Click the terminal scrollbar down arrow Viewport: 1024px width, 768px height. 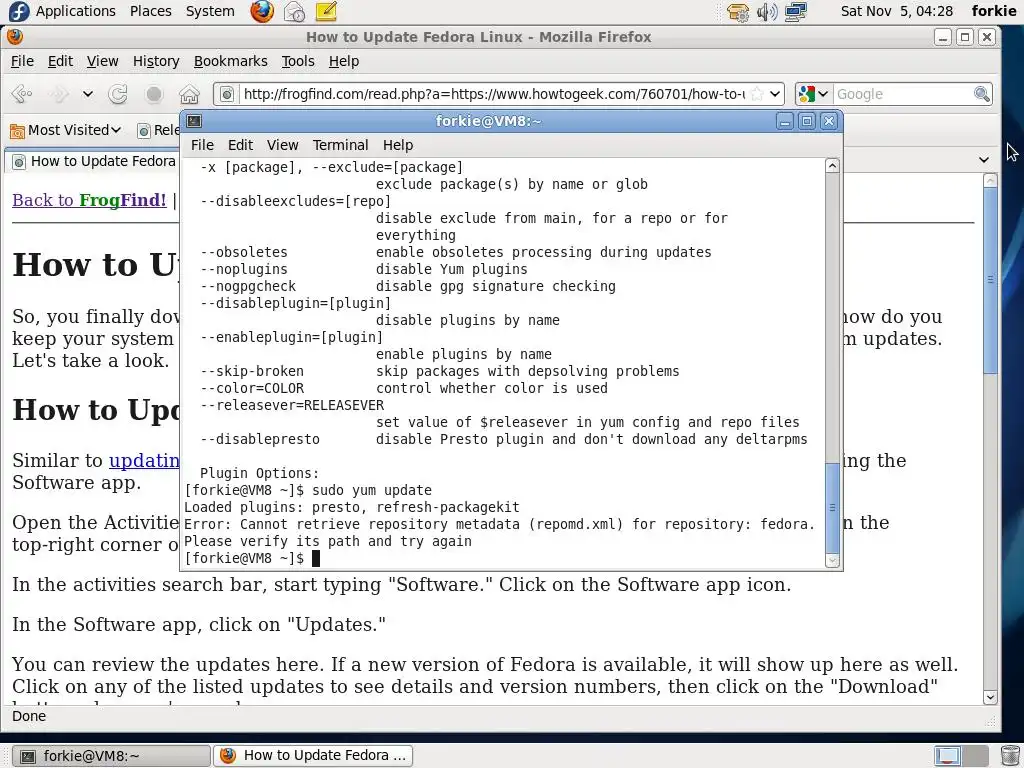tap(832, 560)
